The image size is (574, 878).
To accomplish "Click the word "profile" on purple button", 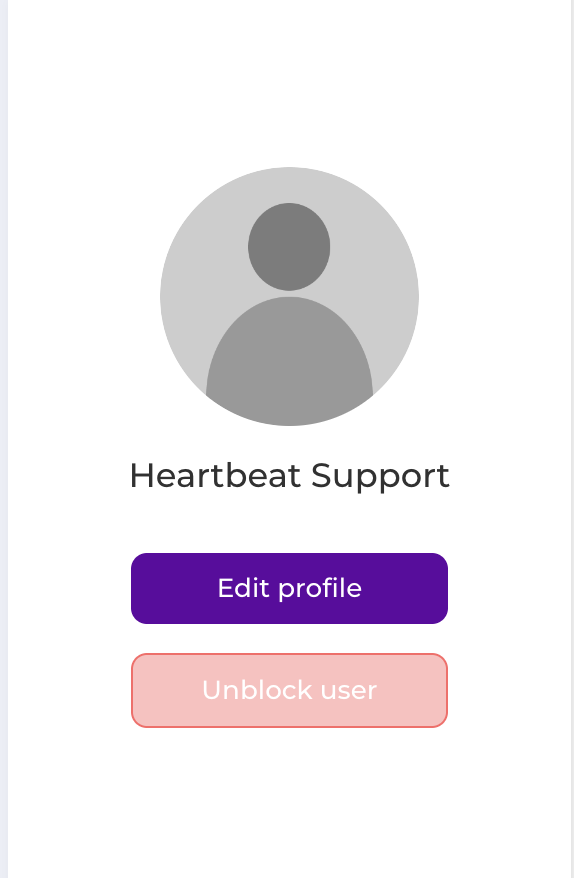I will 320,590.
